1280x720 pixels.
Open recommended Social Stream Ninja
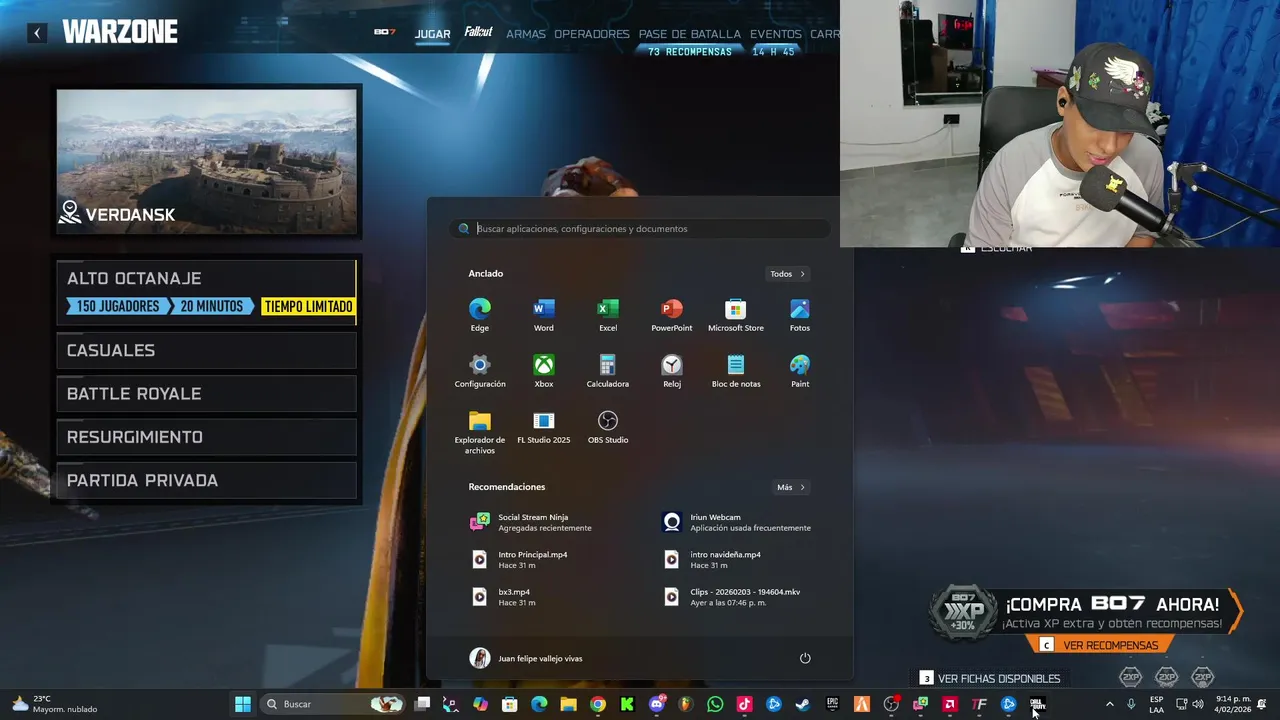(532, 522)
